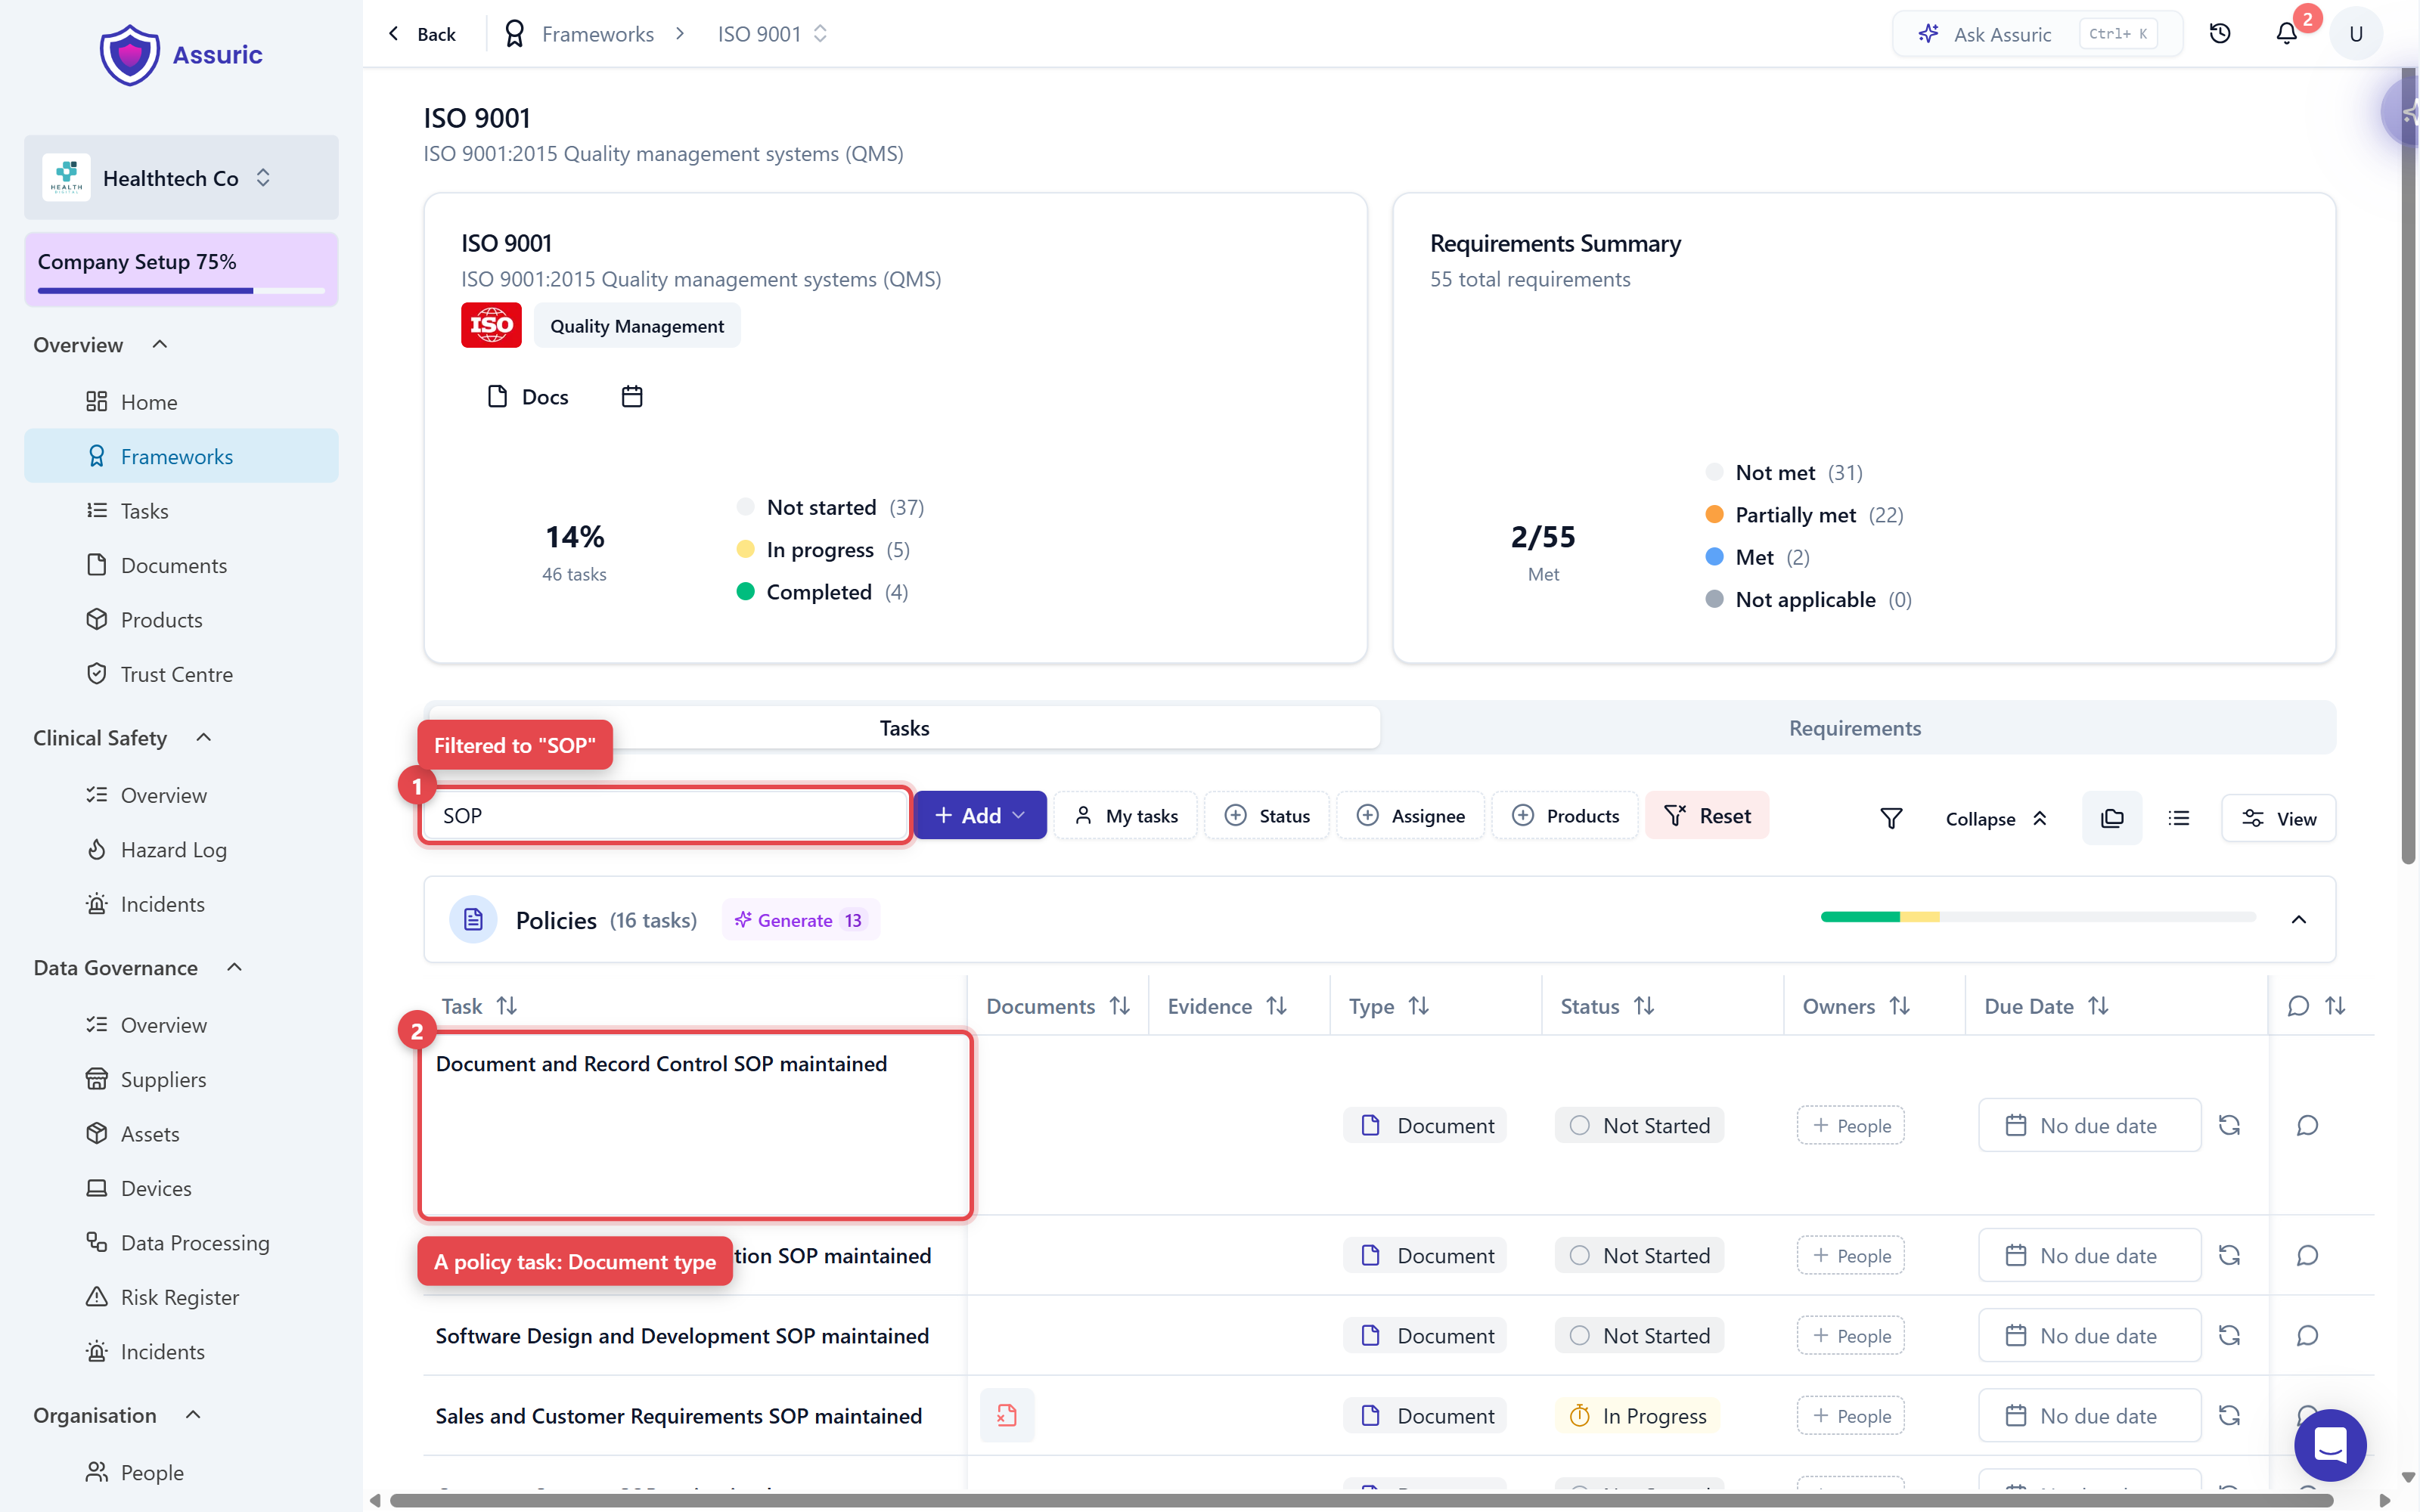Viewport: 2420px width, 1512px height.
Task: Toggle the My tasks filter
Action: point(1126,815)
